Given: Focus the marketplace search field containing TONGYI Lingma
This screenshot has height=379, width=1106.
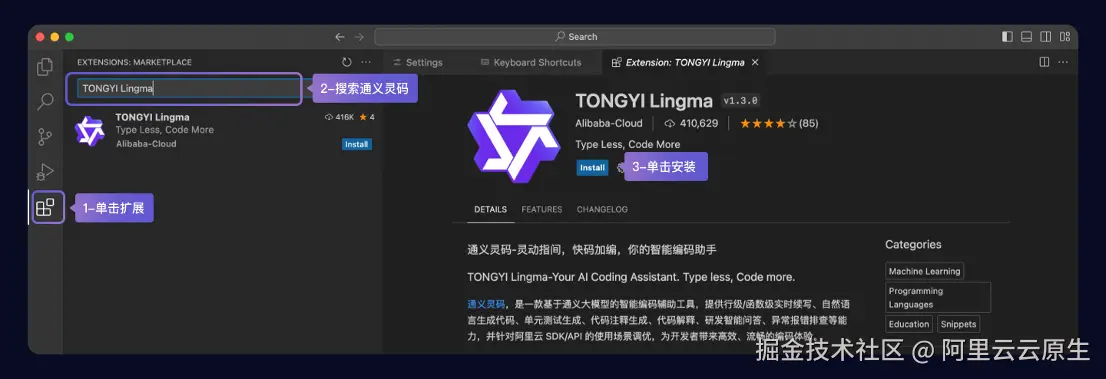Looking at the screenshot, I should point(189,88).
